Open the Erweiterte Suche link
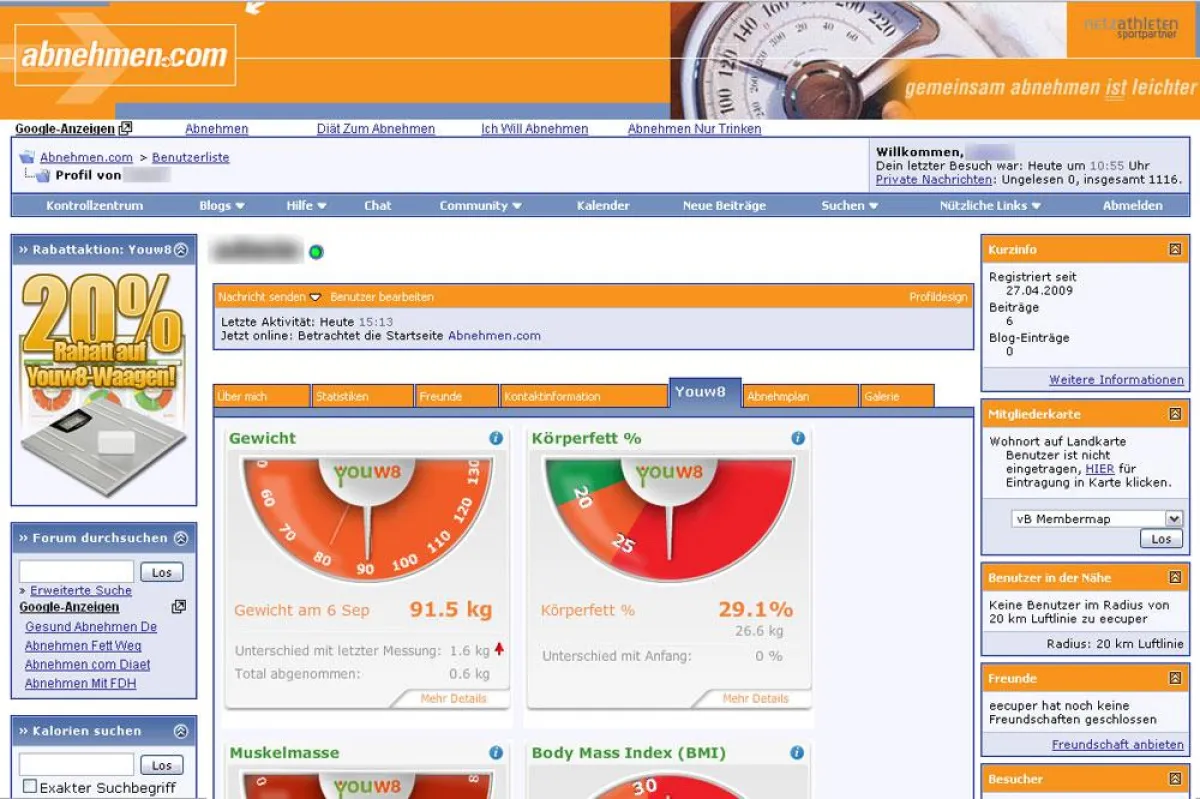This screenshot has width=1200, height=799. pyautogui.click(x=81, y=591)
